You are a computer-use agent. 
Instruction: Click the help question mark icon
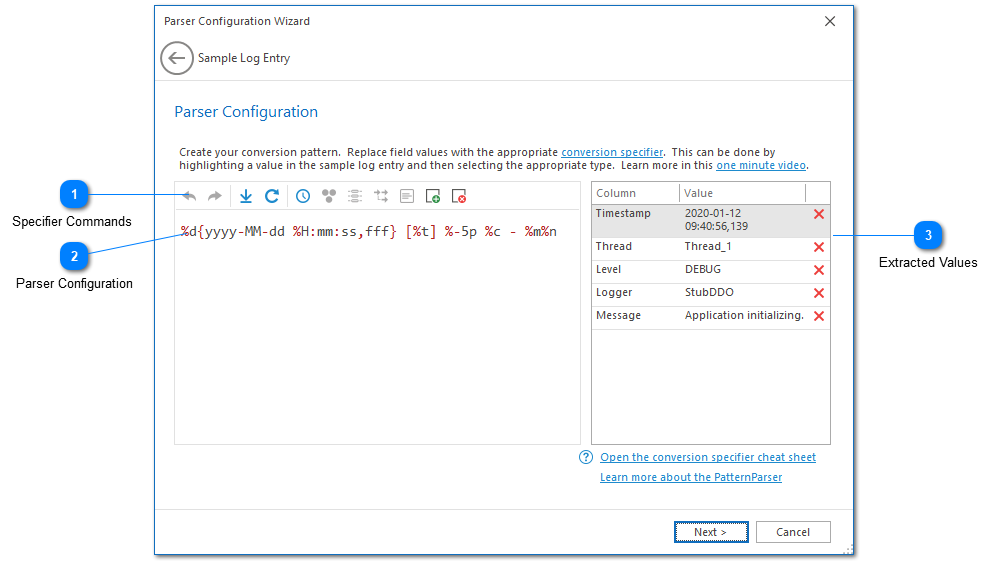tap(586, 457)
